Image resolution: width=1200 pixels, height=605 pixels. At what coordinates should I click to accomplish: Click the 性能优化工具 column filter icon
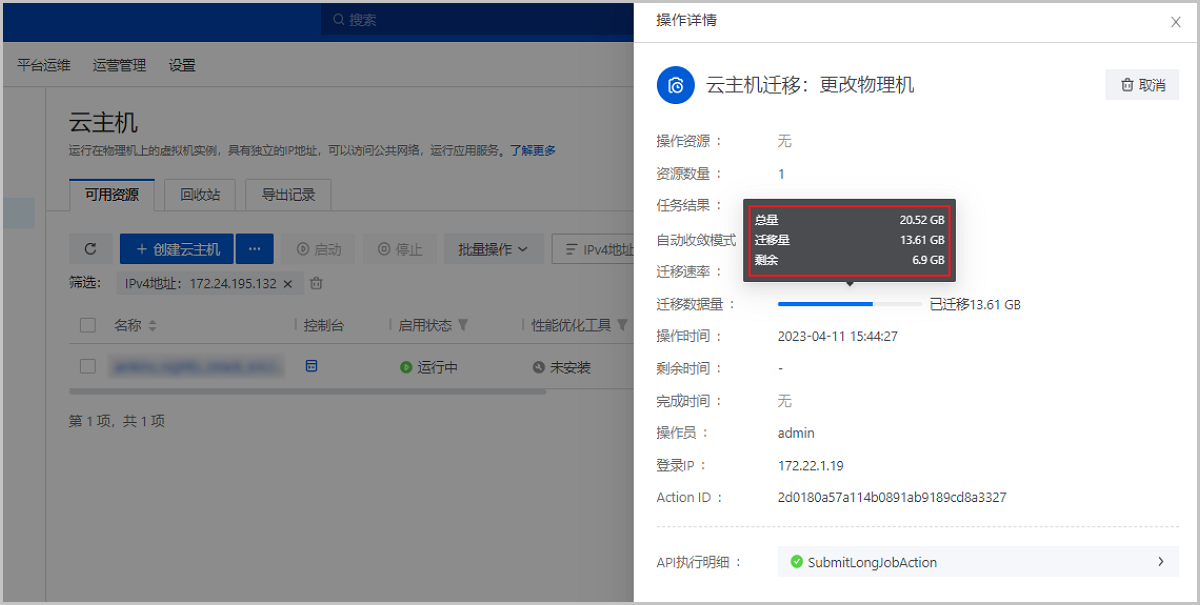[622, 326]
